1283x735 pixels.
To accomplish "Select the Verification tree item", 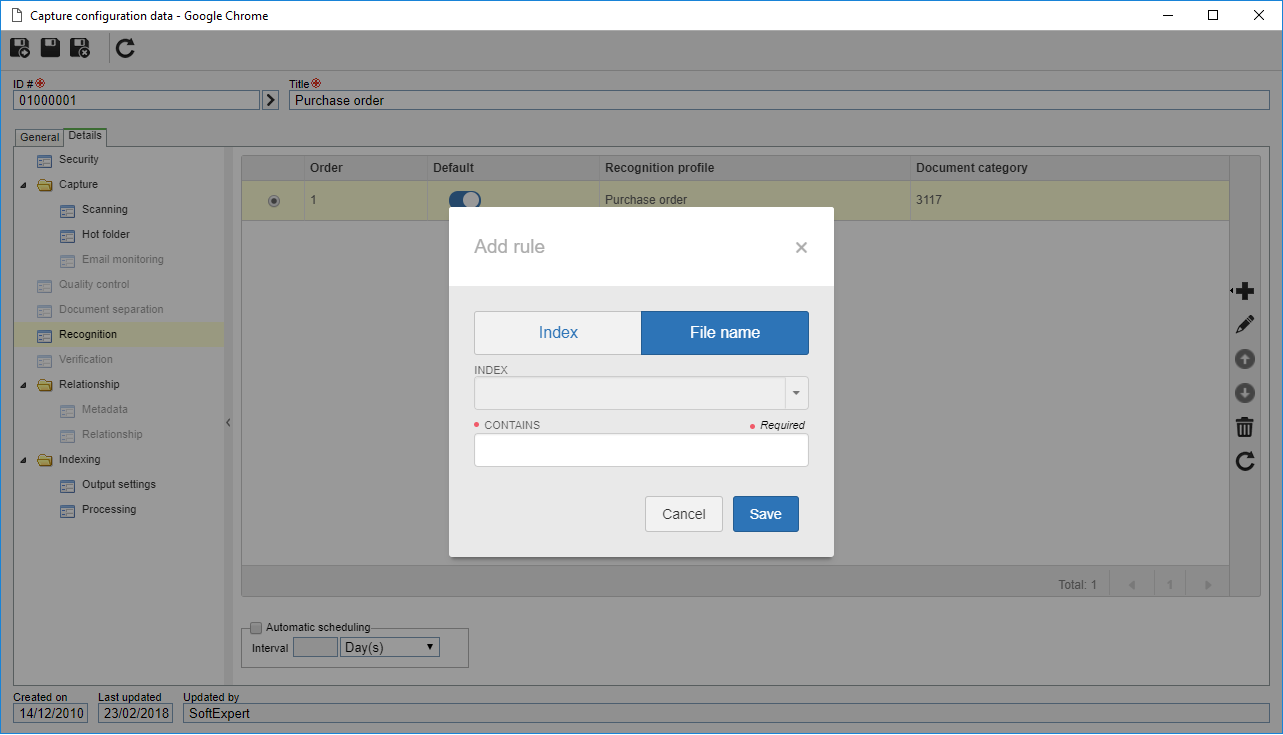I will click(86, 359).
